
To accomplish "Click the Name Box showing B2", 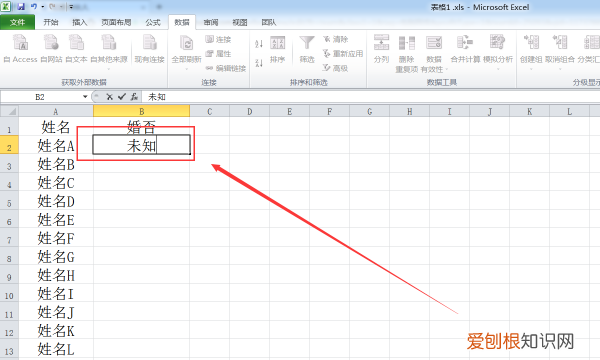I will click(x=40, y=97).
